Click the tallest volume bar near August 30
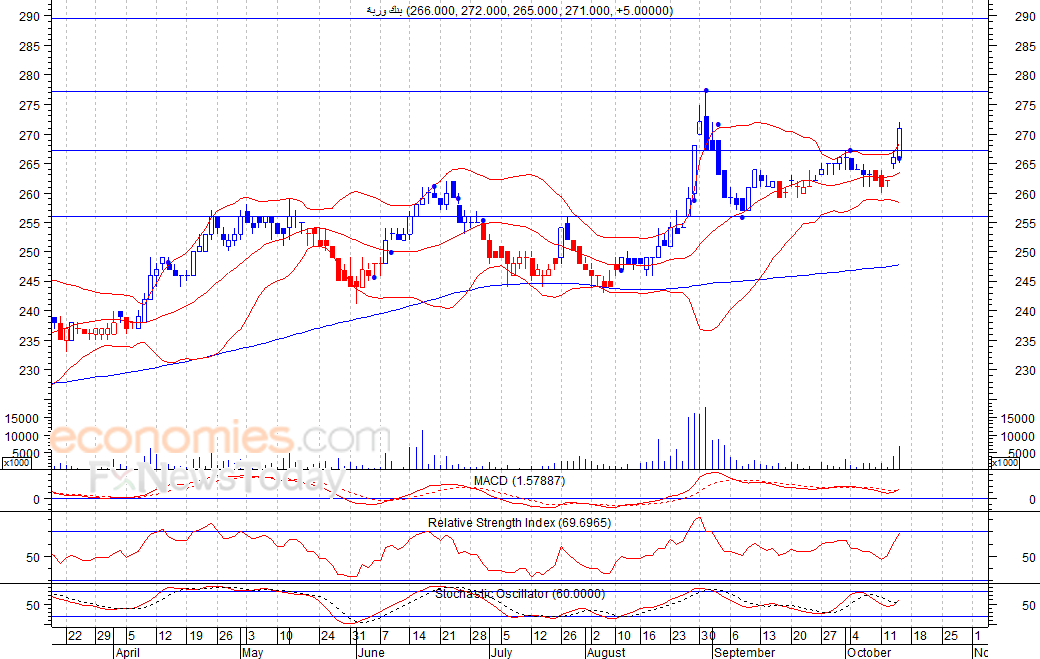 click(705, 438)
